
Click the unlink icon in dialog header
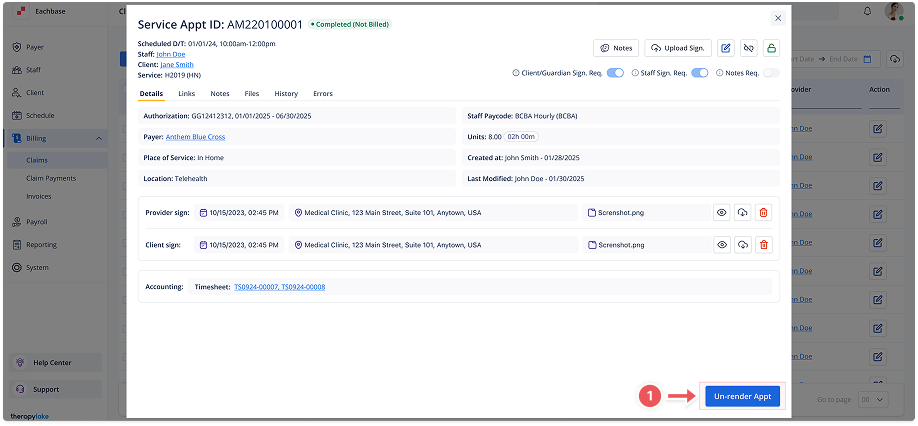click(x=748, y=48)
